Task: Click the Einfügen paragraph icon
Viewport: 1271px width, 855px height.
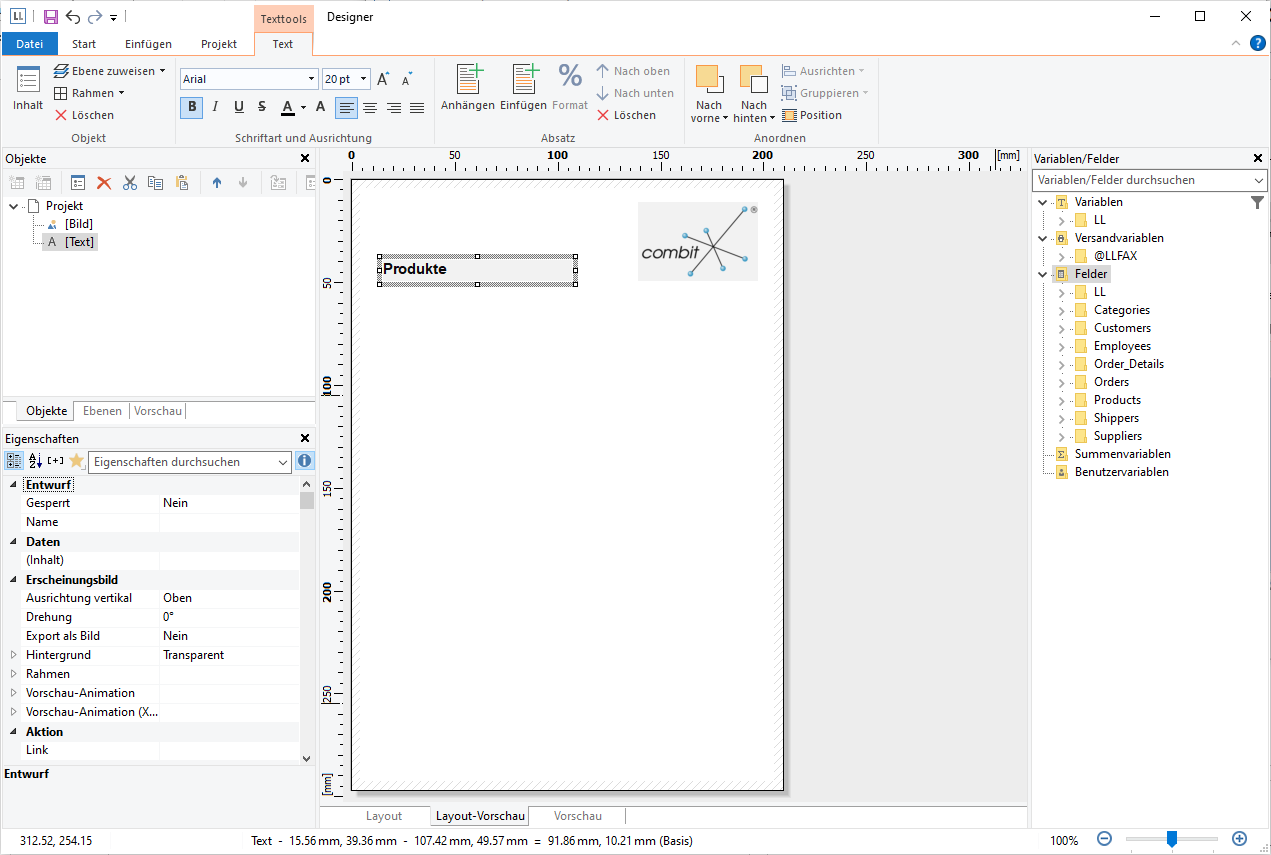Action: (x=523, y=80)
